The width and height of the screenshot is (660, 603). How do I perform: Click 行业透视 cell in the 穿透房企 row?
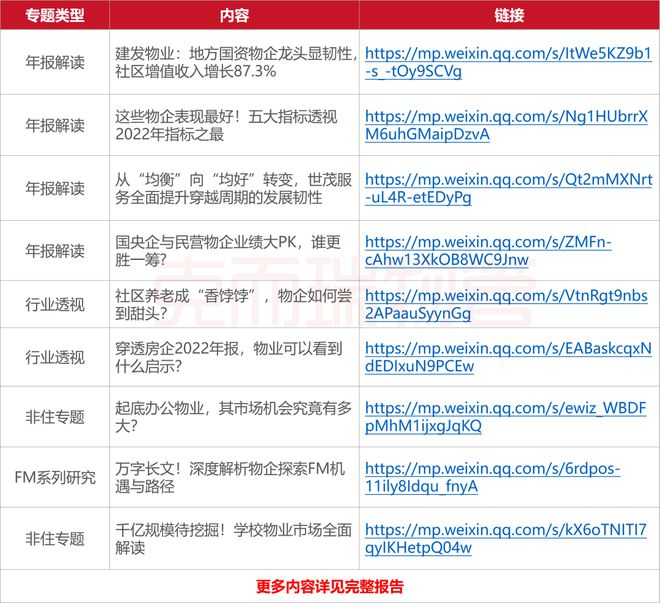point(55,357)
